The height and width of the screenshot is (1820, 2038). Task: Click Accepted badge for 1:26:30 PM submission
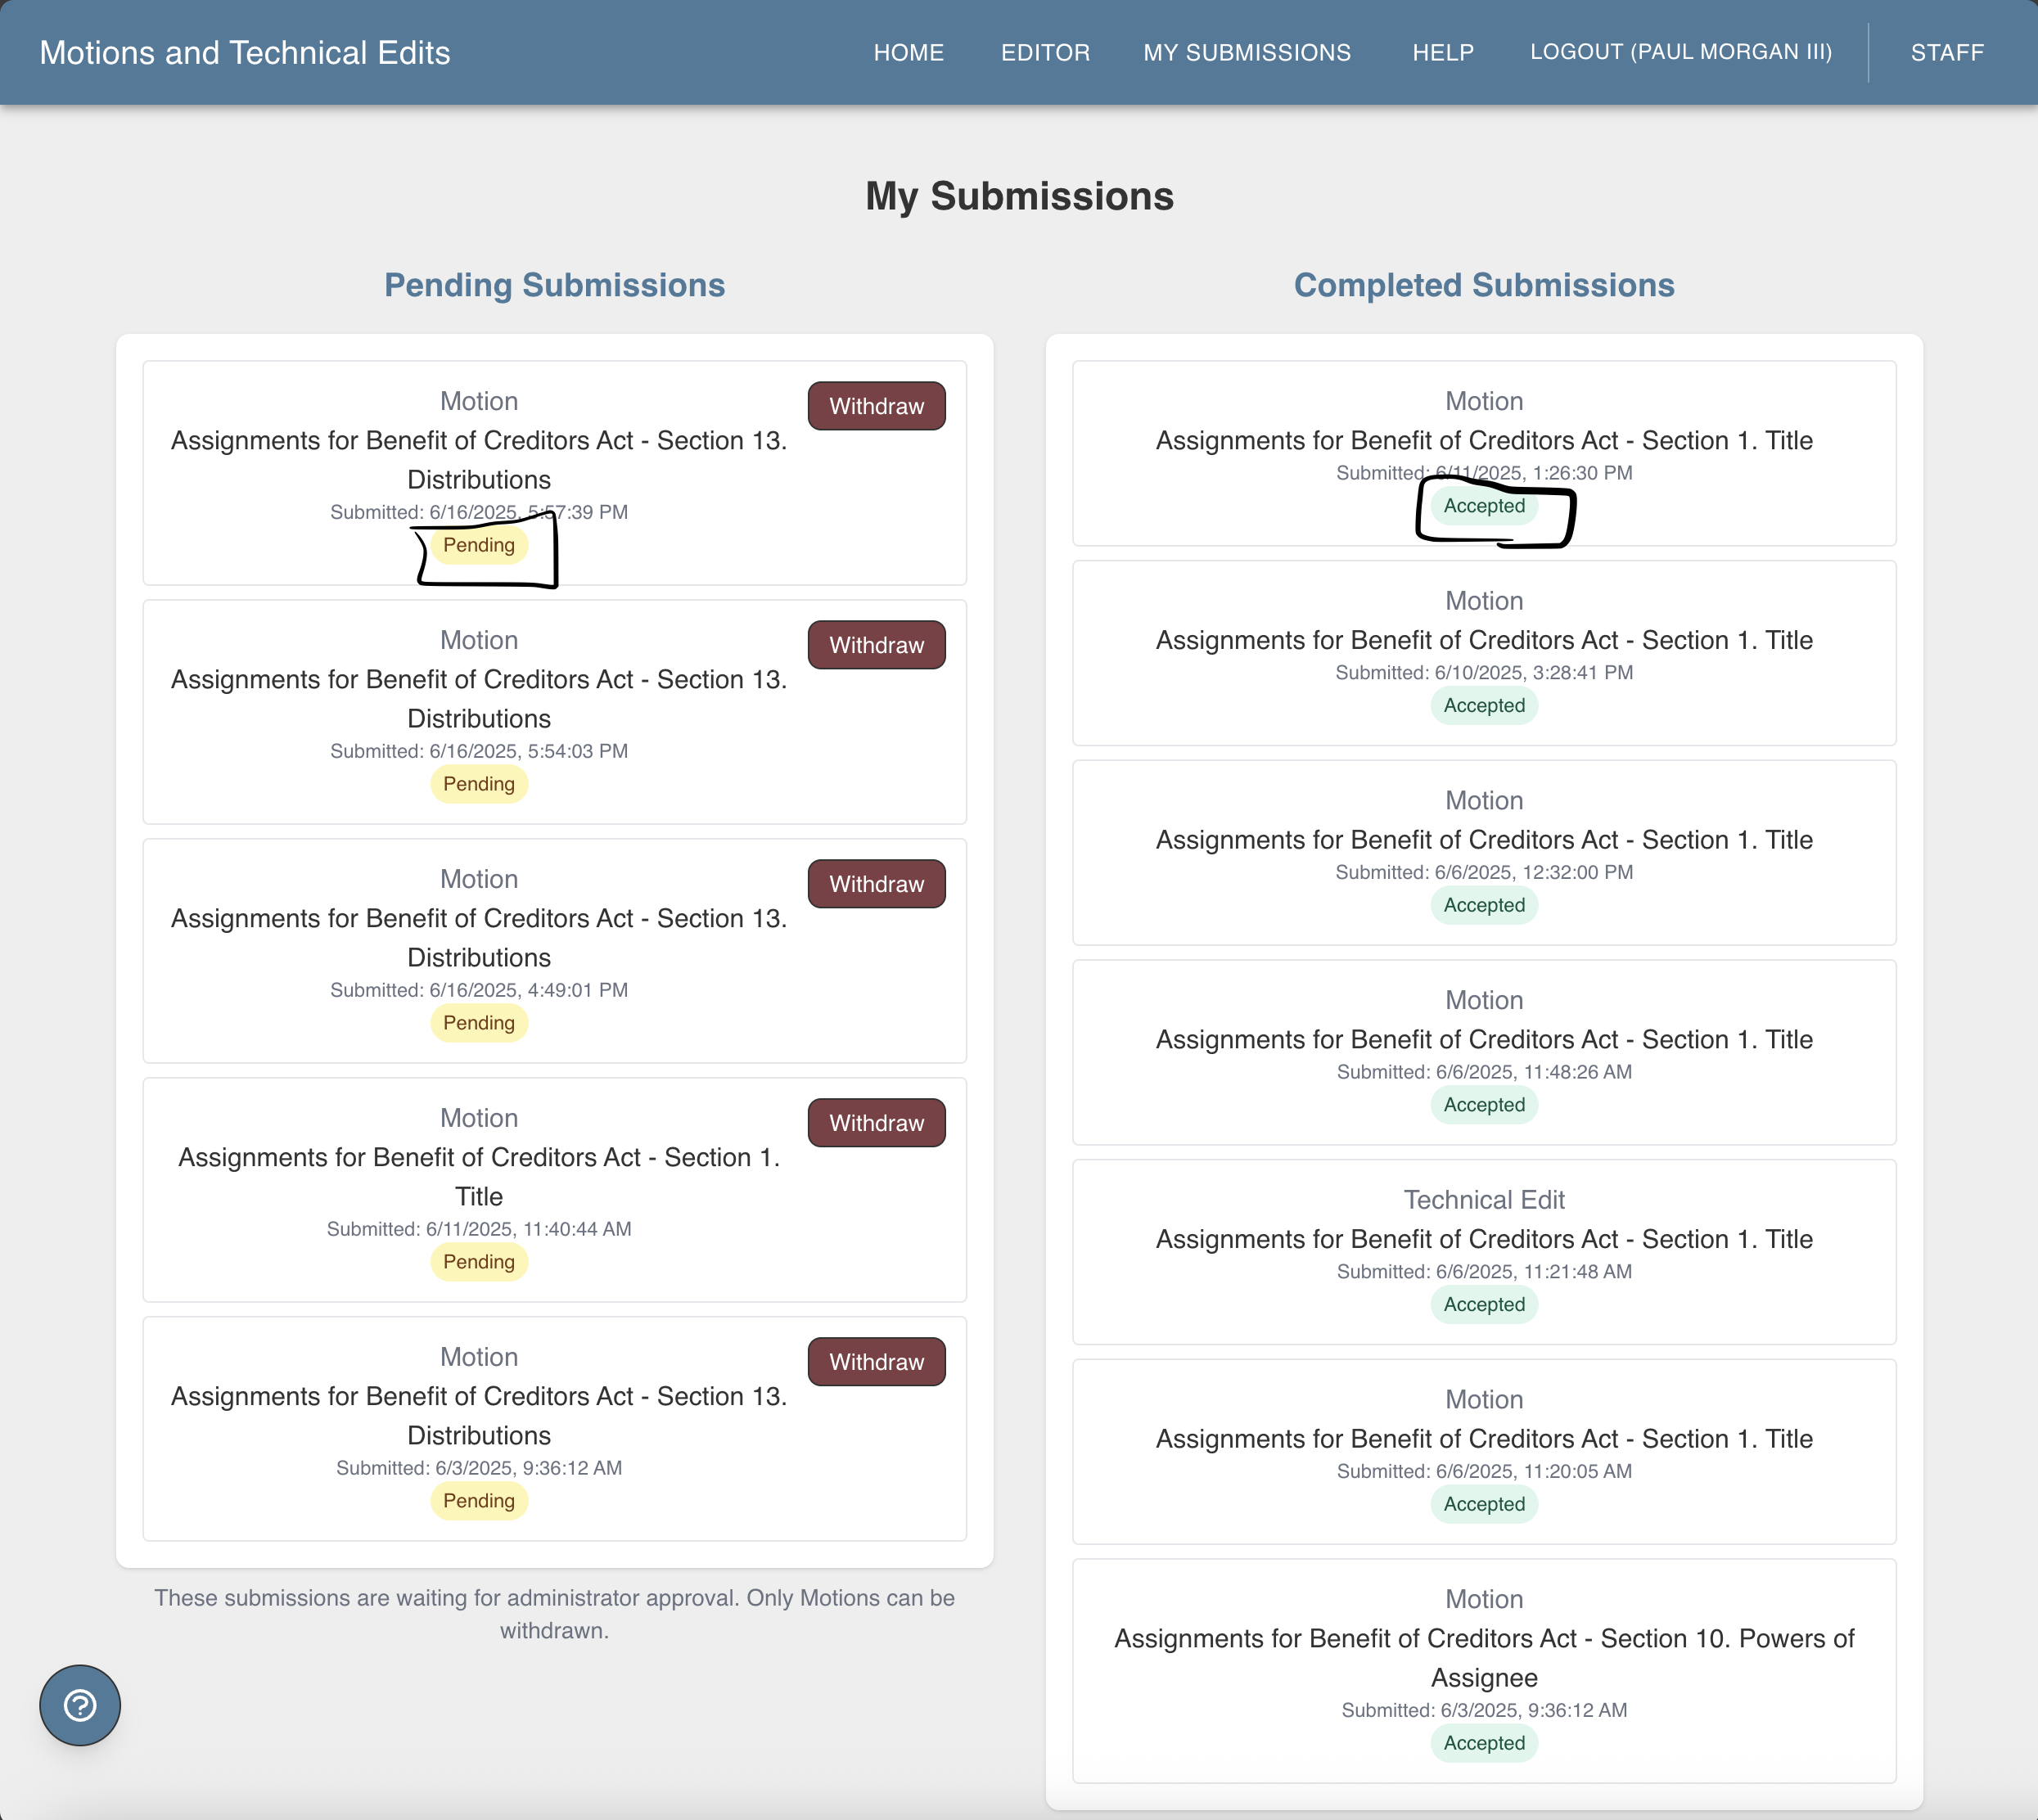[1484, 506]
